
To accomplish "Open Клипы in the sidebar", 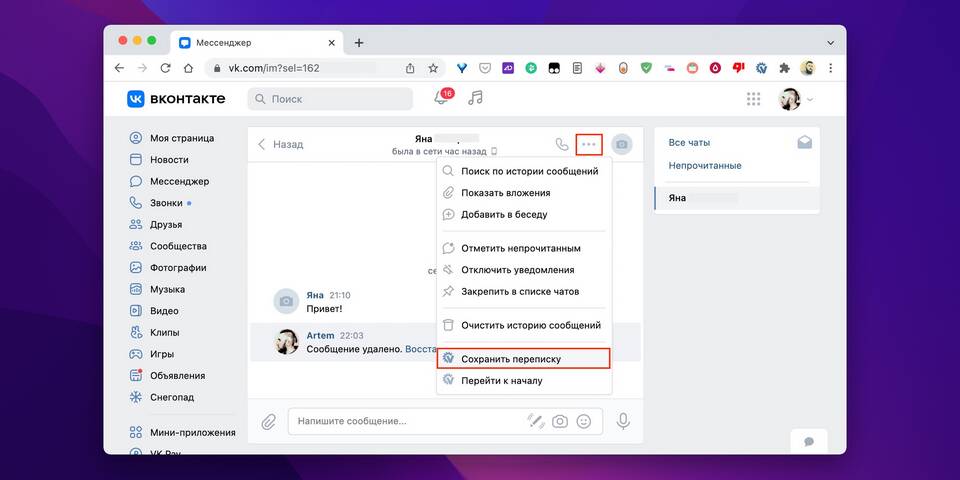I will tap(155, 332).
